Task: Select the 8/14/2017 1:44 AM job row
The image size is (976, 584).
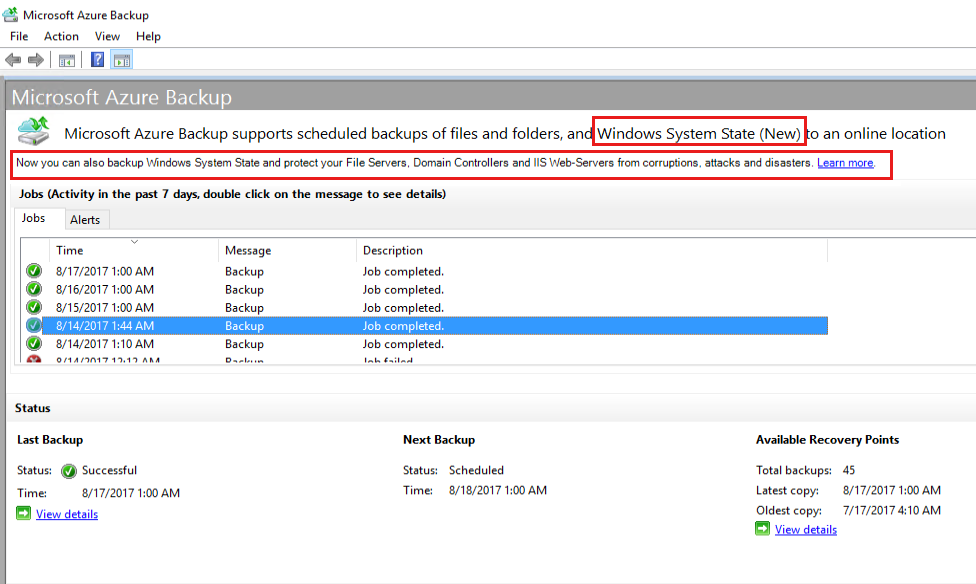Action: [x=426, y=325]
